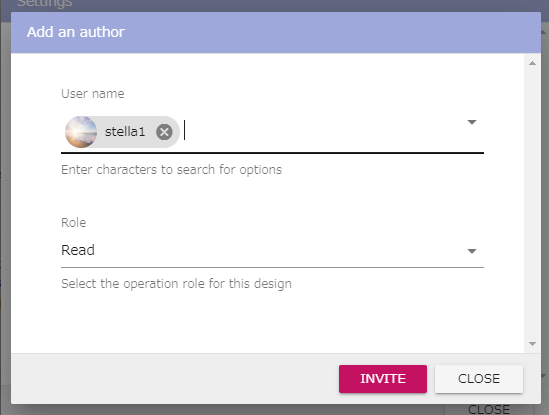Image resolution: width=549 pixels, height=415 pixels.
Task: Click the background page scroll-up arrow
Action: pos(543,32)
